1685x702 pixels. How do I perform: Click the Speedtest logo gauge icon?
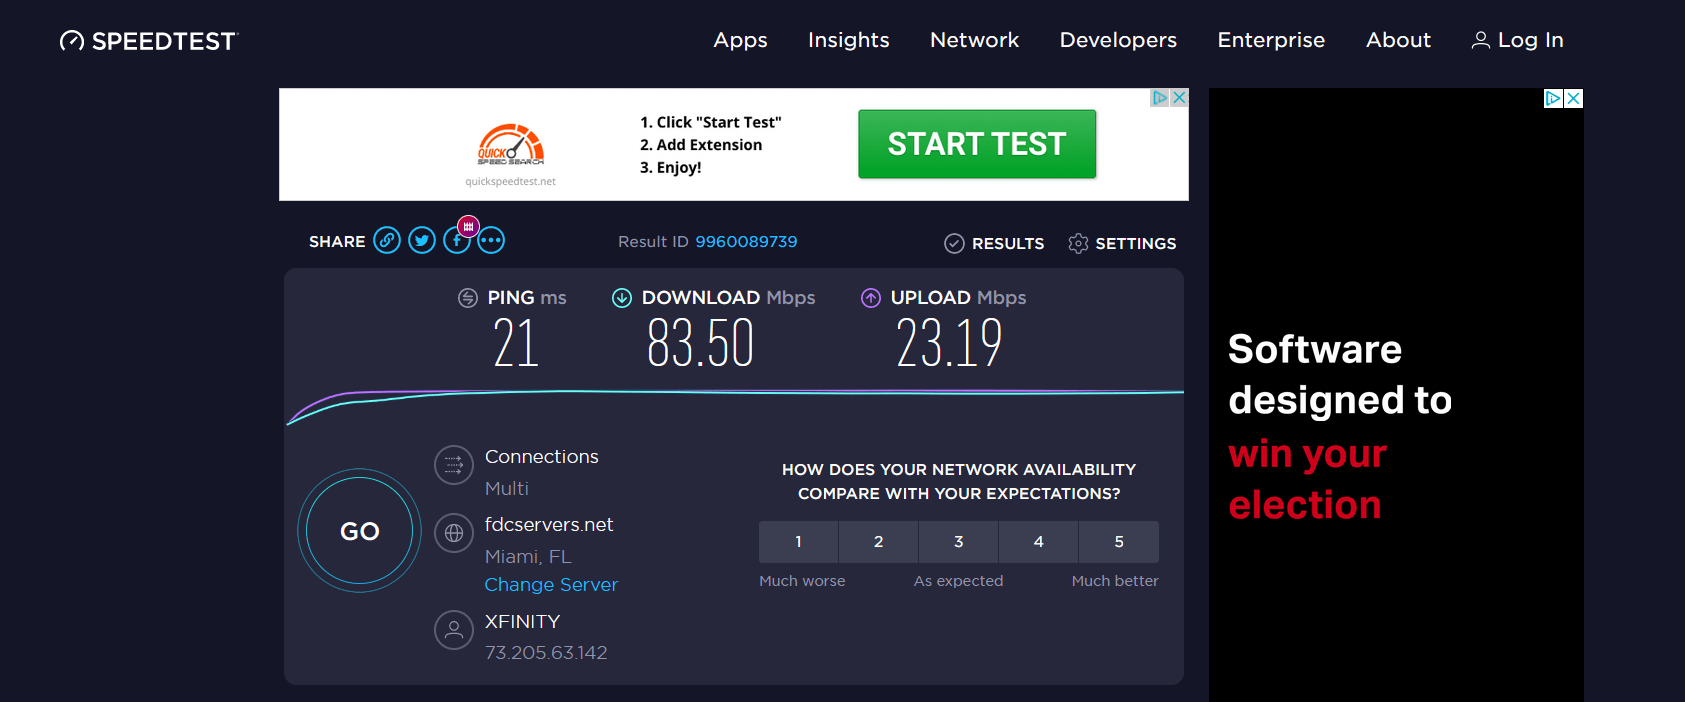point(72,41)
